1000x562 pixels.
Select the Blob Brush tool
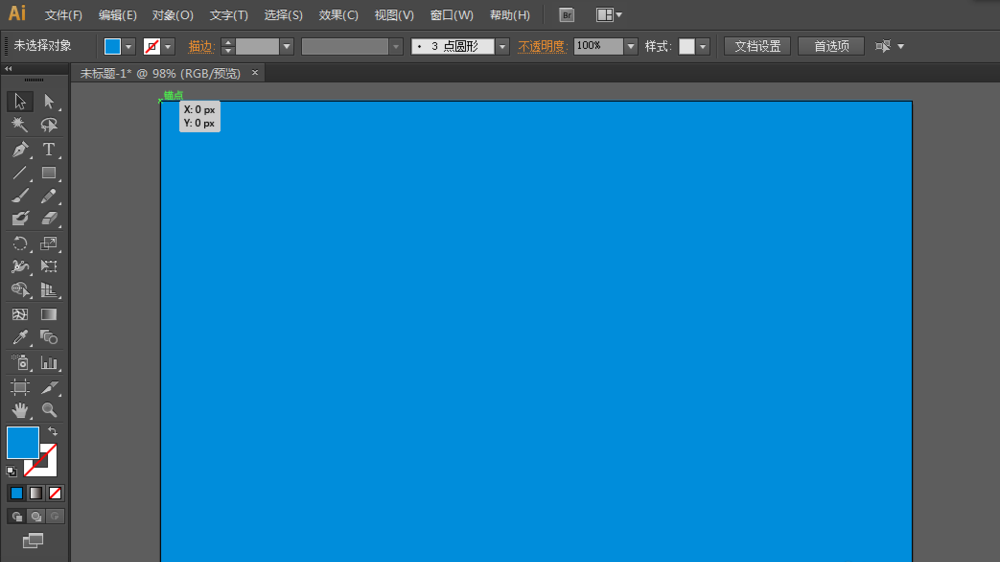tap(20, 219)
